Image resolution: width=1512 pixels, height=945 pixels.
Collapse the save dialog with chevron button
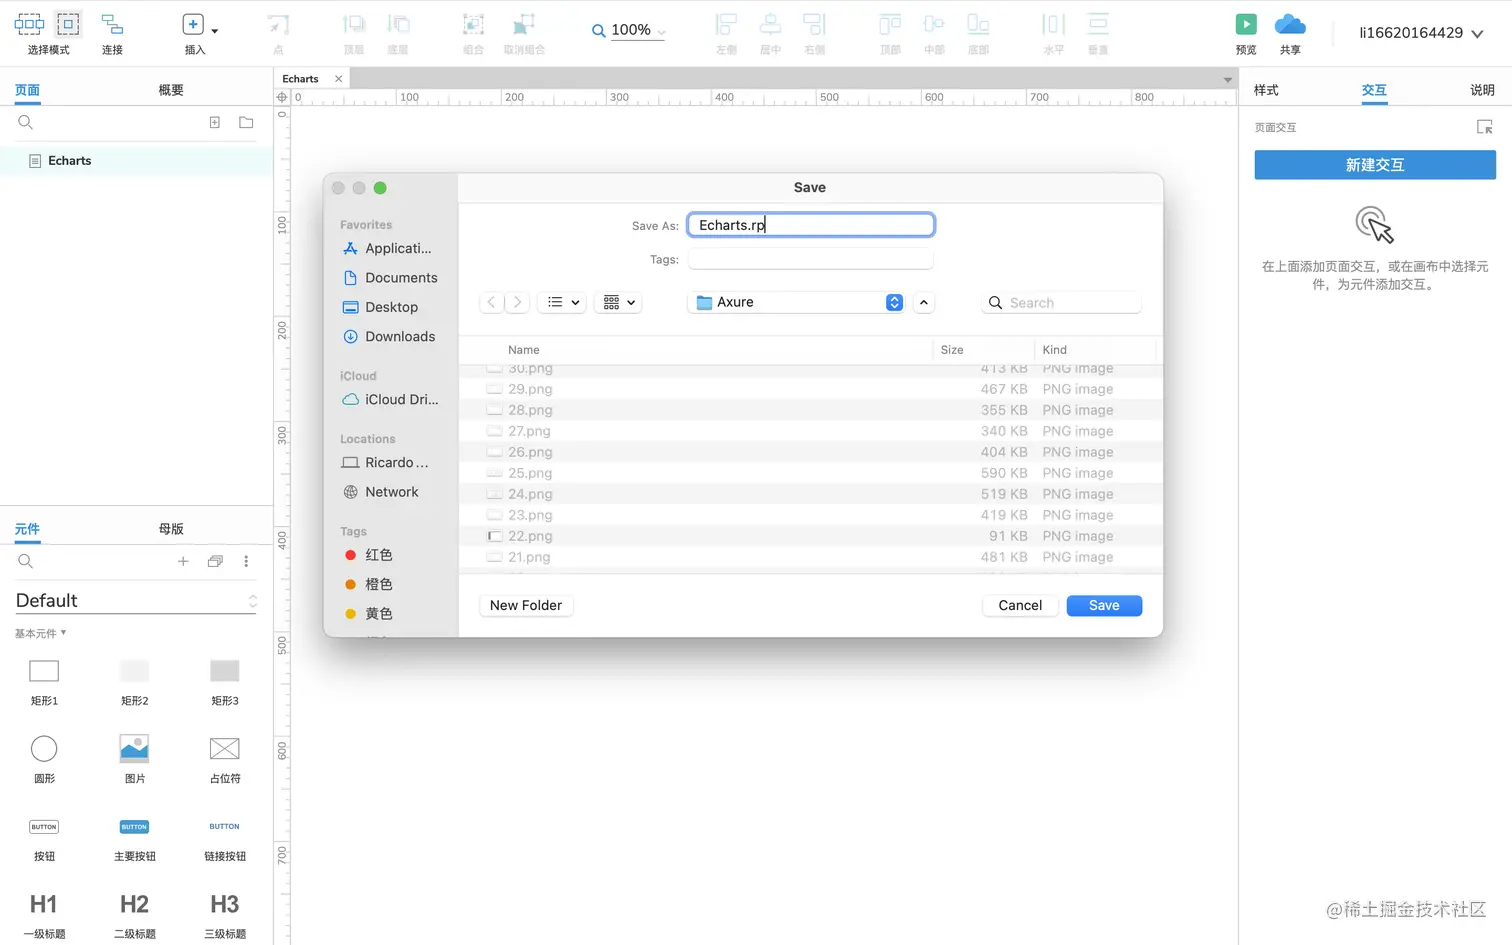(x=924, y=302)
